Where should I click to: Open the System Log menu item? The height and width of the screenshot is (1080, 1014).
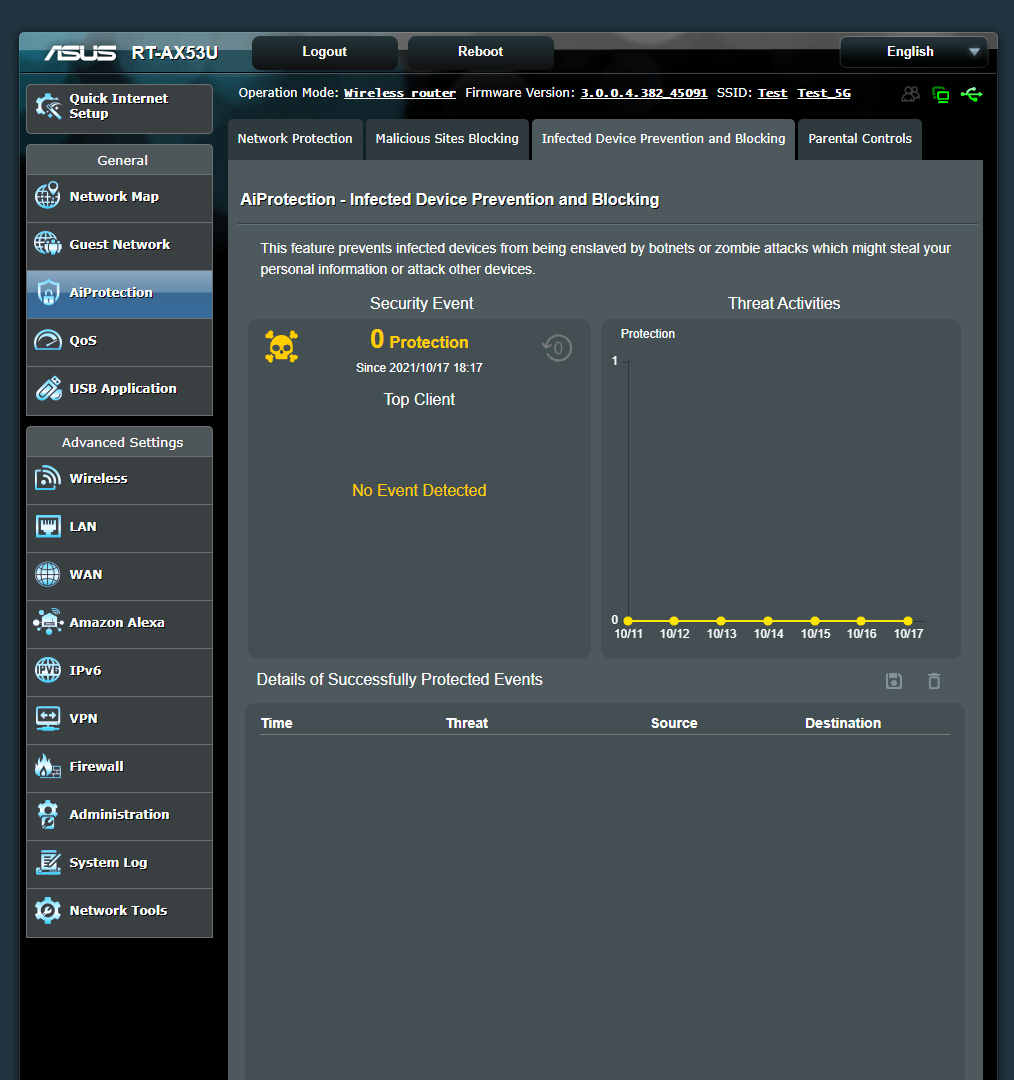[x=119, y=863]
